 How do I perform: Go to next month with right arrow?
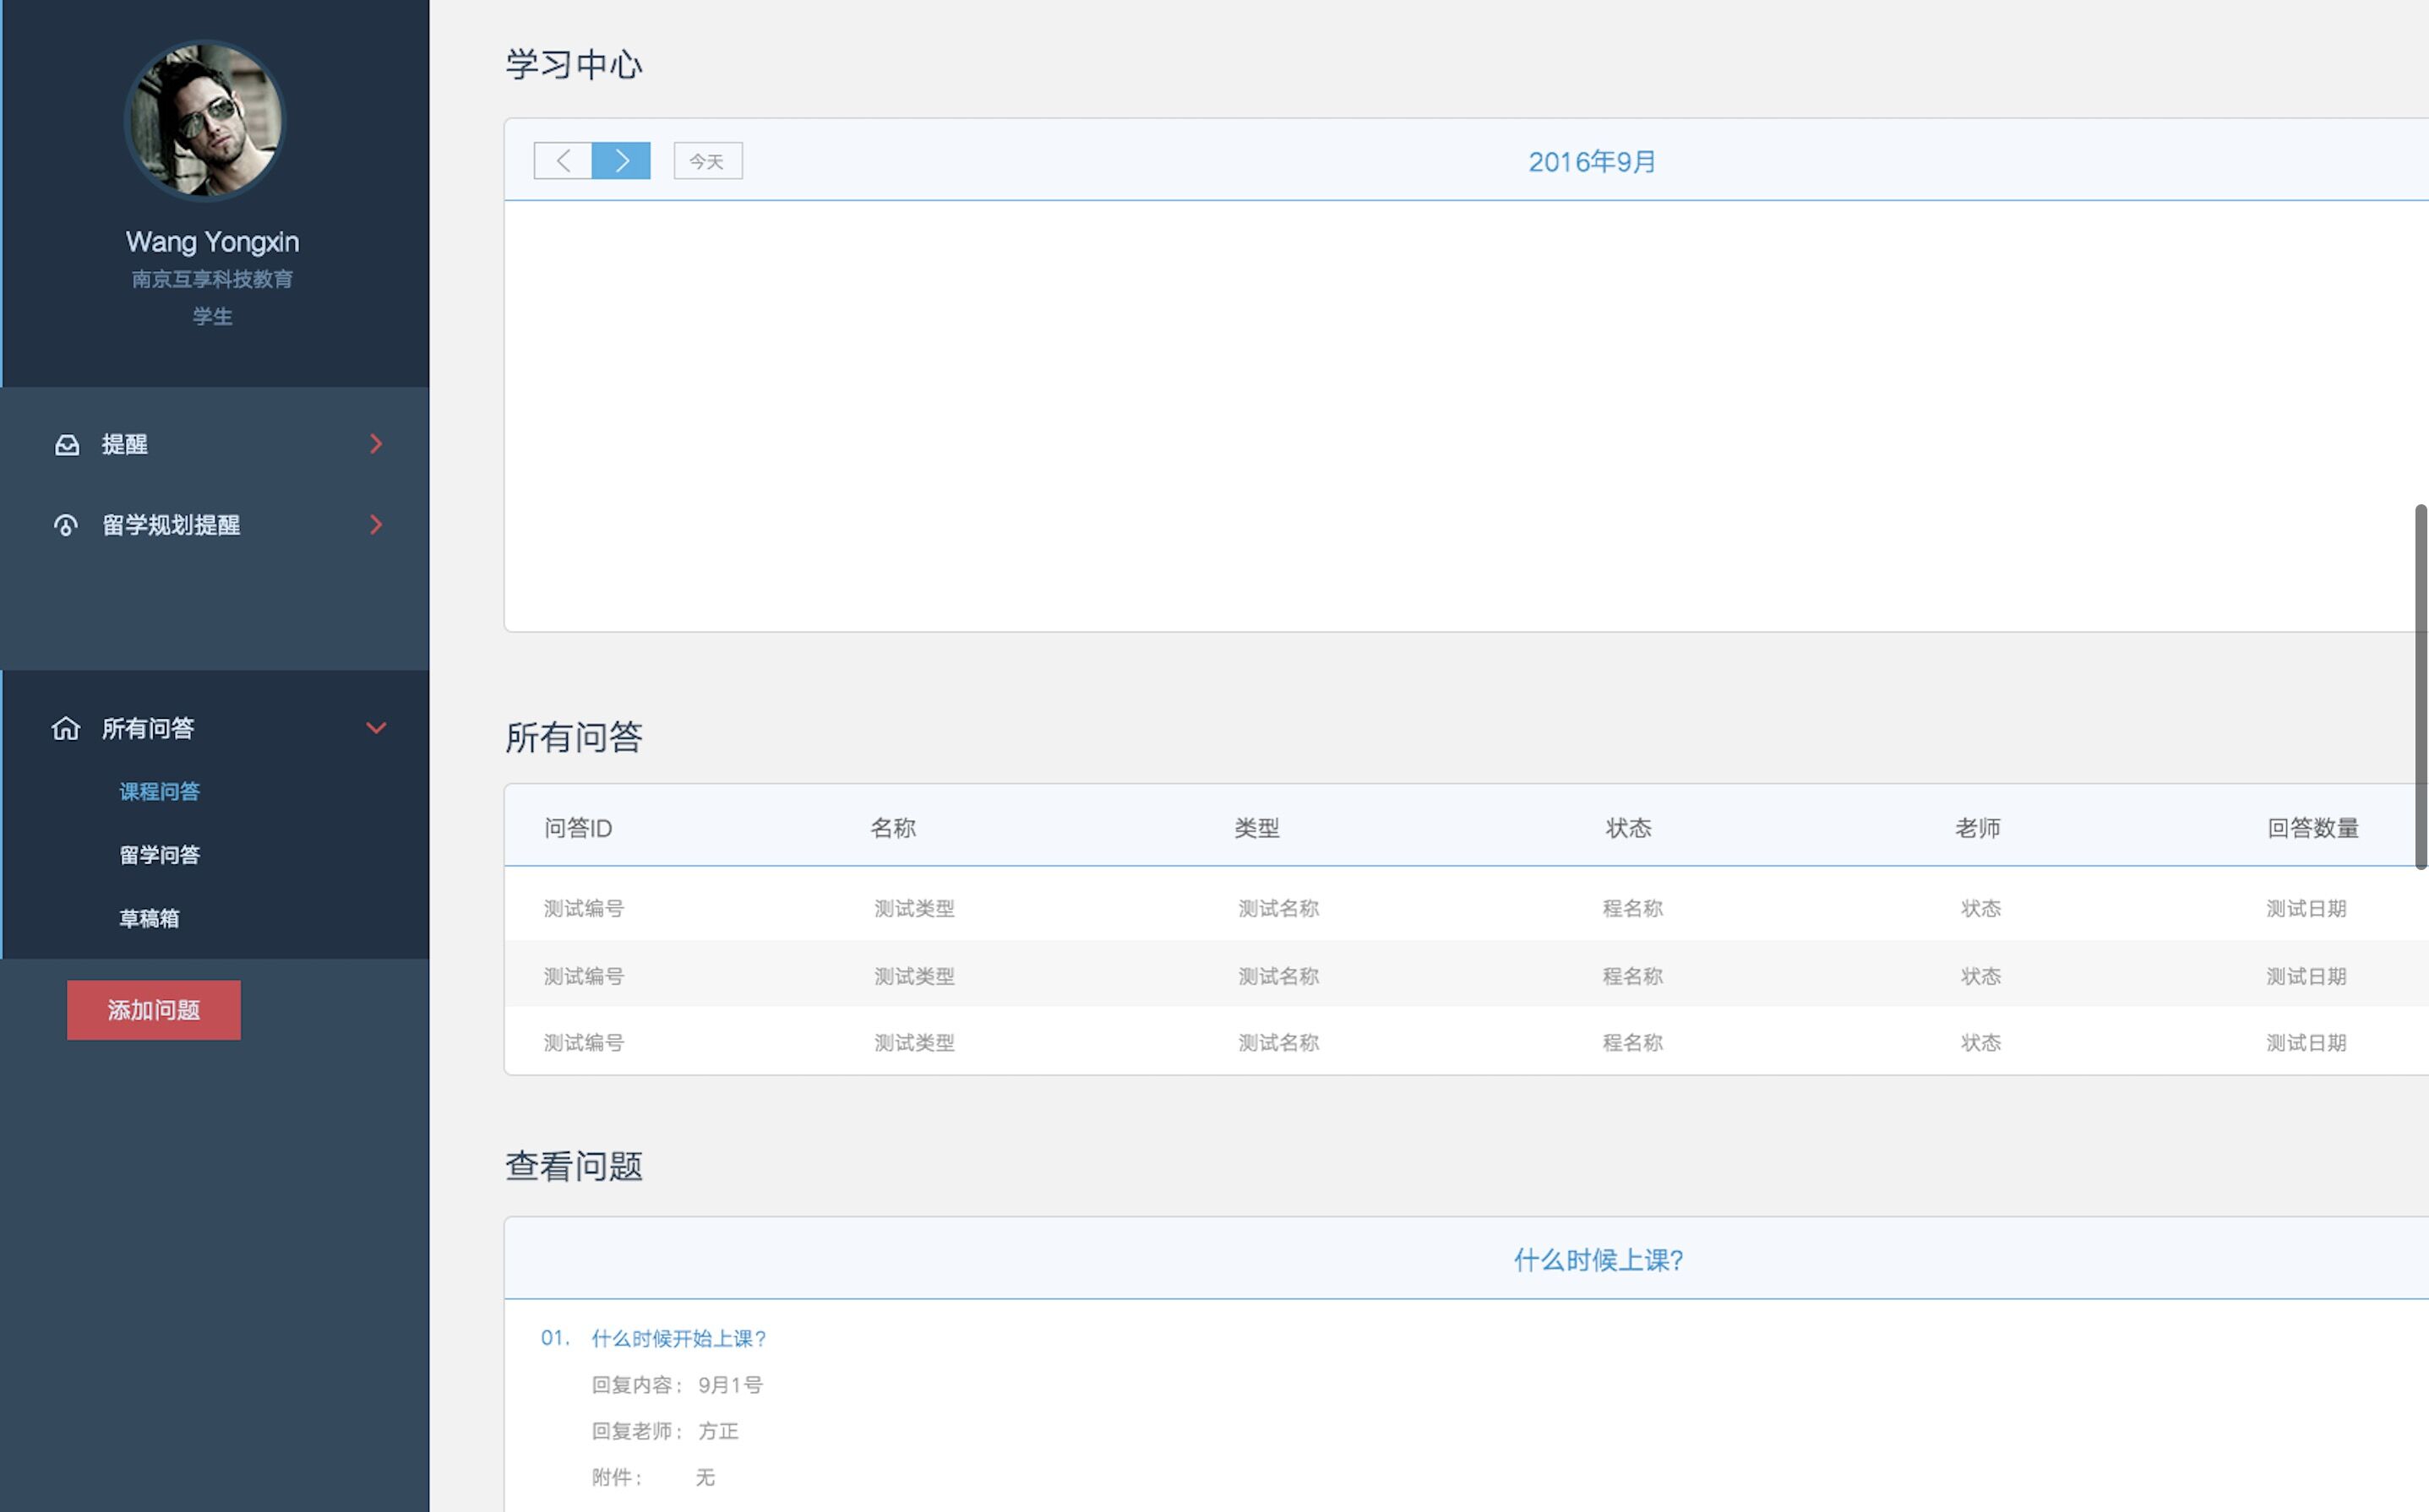(621, 161)
